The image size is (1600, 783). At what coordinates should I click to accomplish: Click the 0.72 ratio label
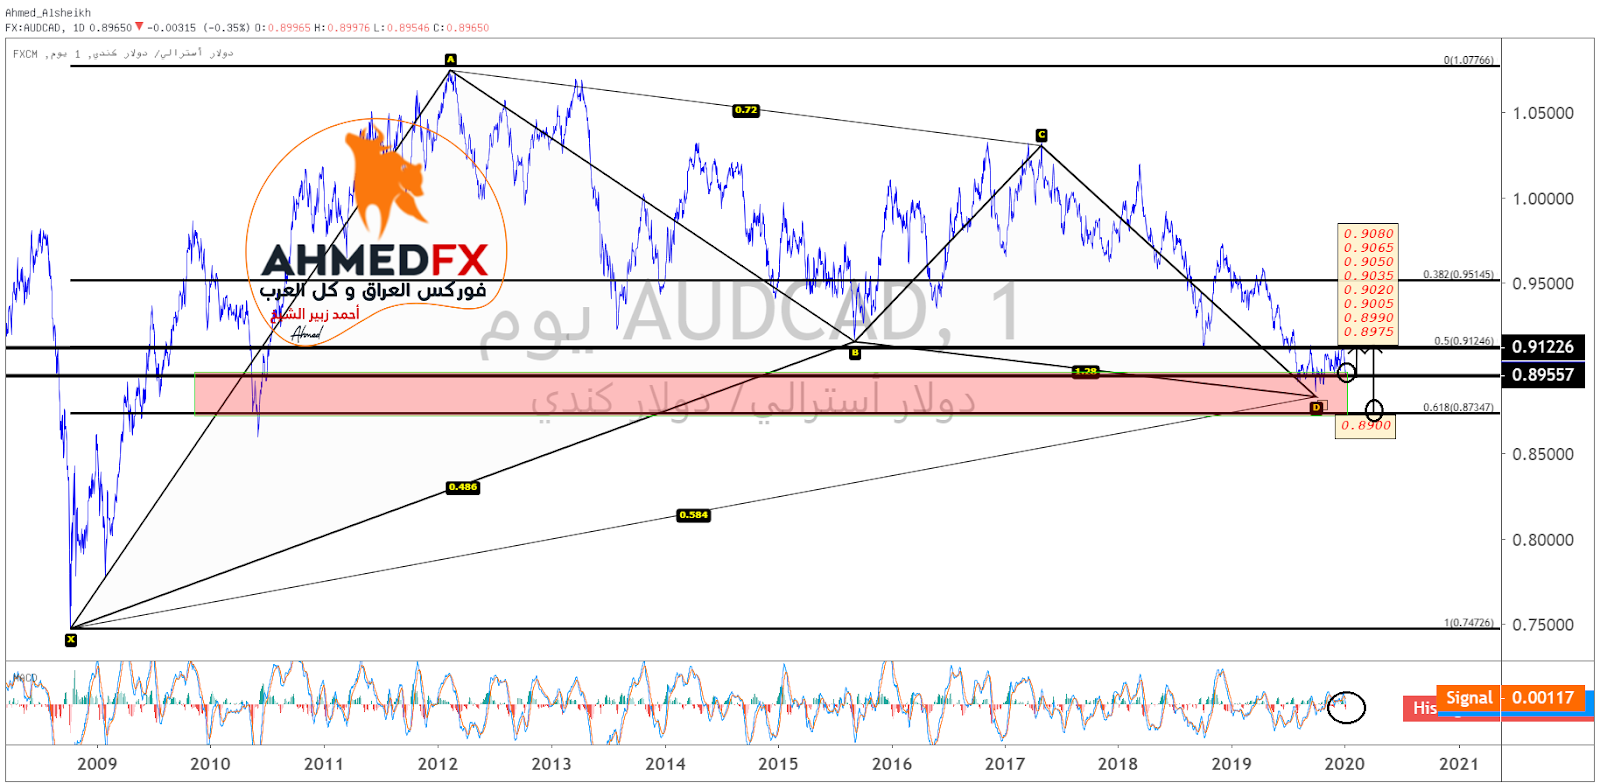coord(746,110)
